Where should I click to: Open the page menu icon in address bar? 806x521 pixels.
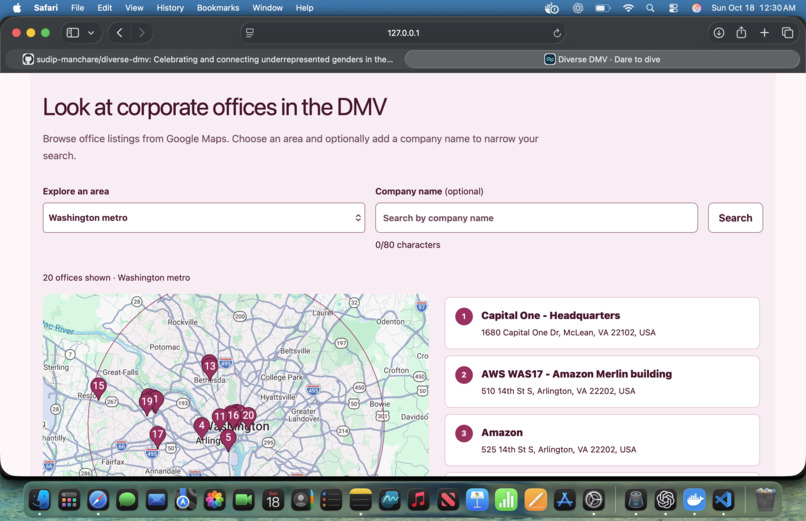(250, 33)
